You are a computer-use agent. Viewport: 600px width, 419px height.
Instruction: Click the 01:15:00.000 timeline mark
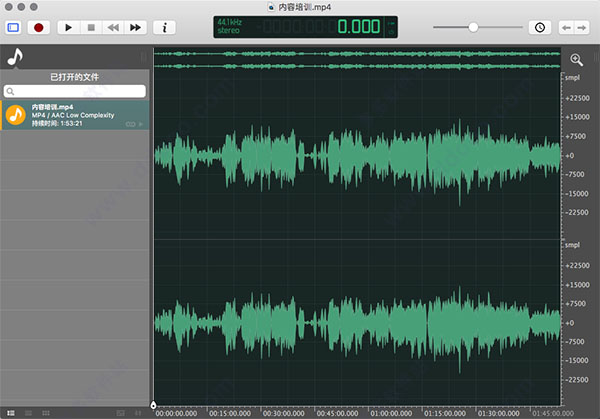tap(445, 413)
